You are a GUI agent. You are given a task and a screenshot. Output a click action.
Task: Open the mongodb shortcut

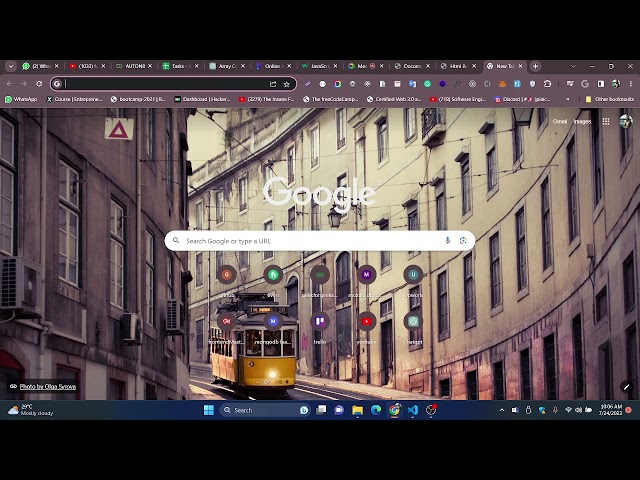point(273,328)
